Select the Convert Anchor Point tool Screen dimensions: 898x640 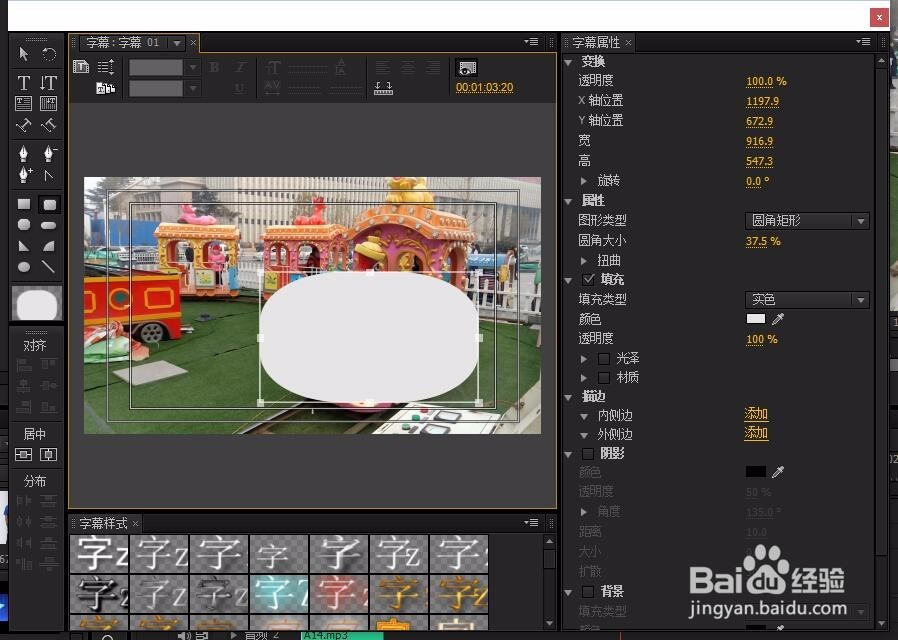point(49,175)
